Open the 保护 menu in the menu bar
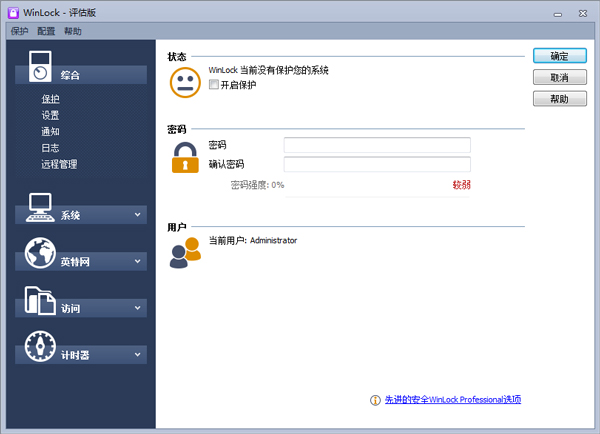The image size is (600, 434). (x=19, y=31)
